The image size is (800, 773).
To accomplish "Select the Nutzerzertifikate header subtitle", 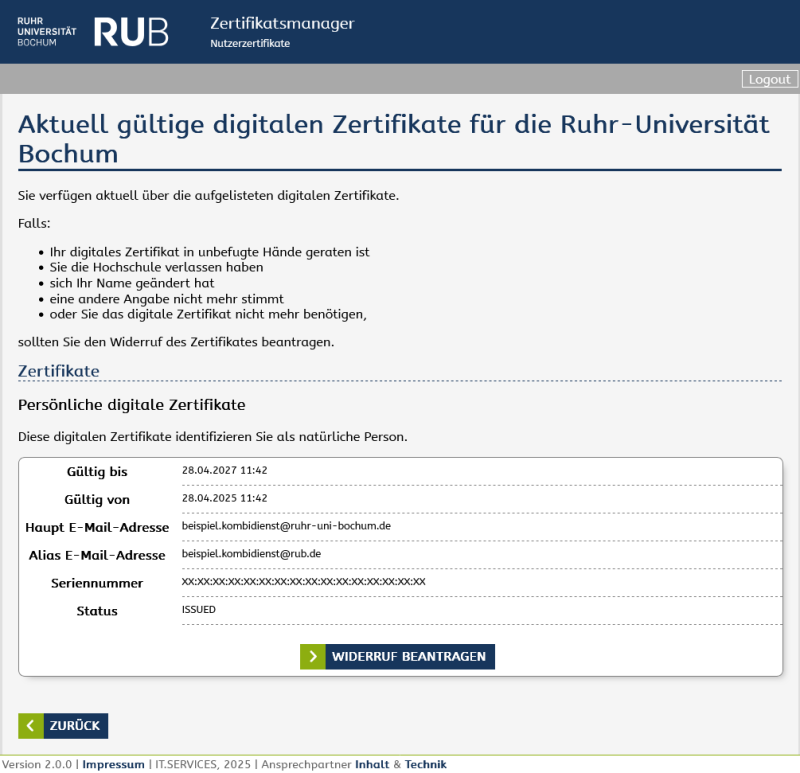I will click(x=250, y=44).
